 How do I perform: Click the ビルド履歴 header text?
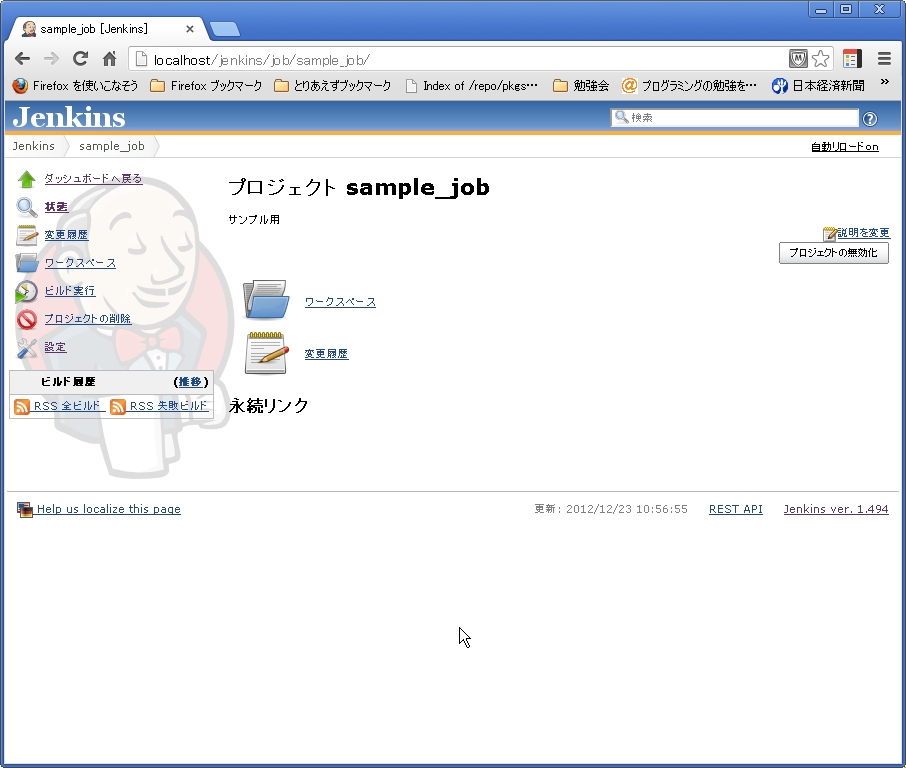tap(68, 382)
